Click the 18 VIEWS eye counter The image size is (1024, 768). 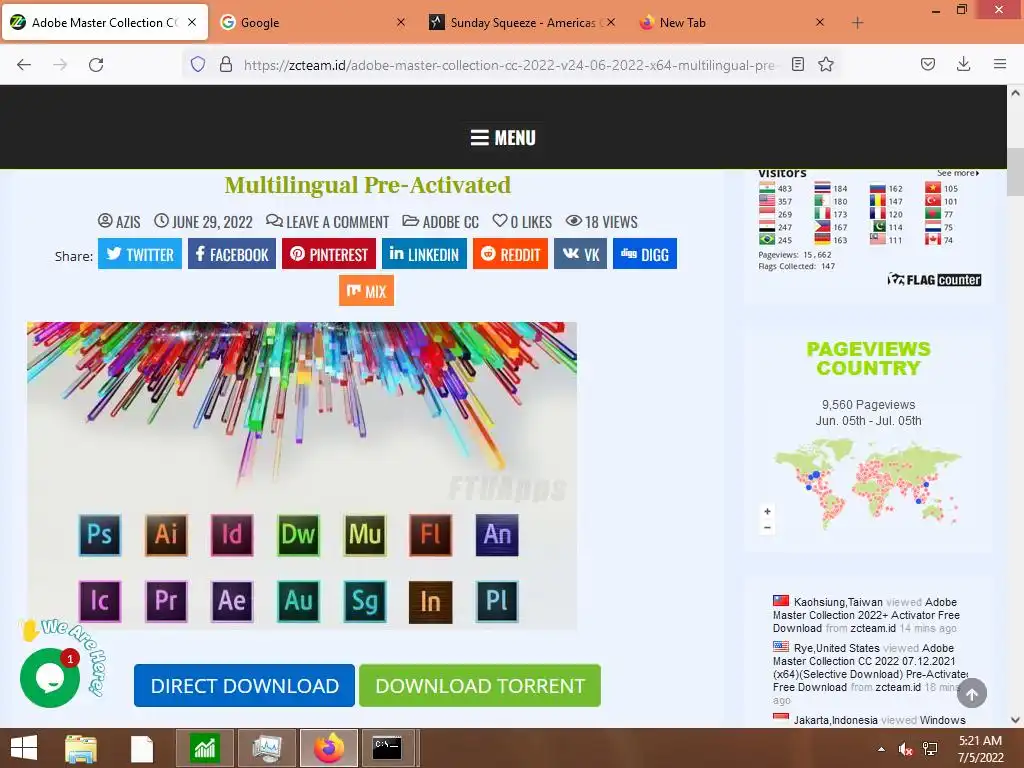click(x=601, y=222)
